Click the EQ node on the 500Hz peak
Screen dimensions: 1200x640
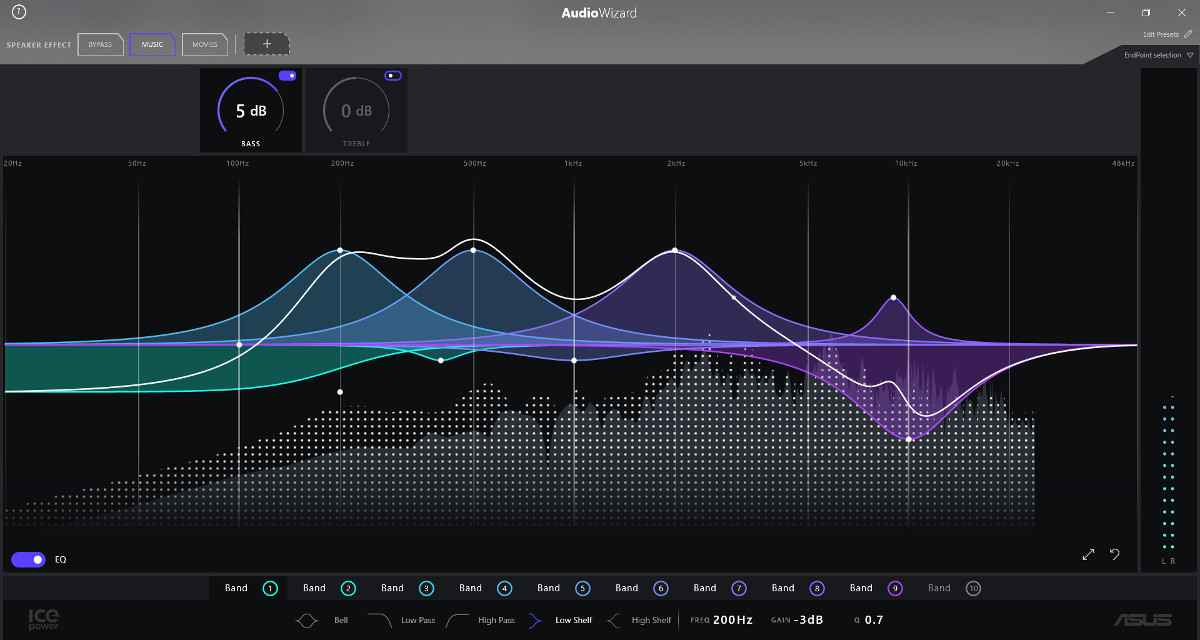[x=473, y=250]
